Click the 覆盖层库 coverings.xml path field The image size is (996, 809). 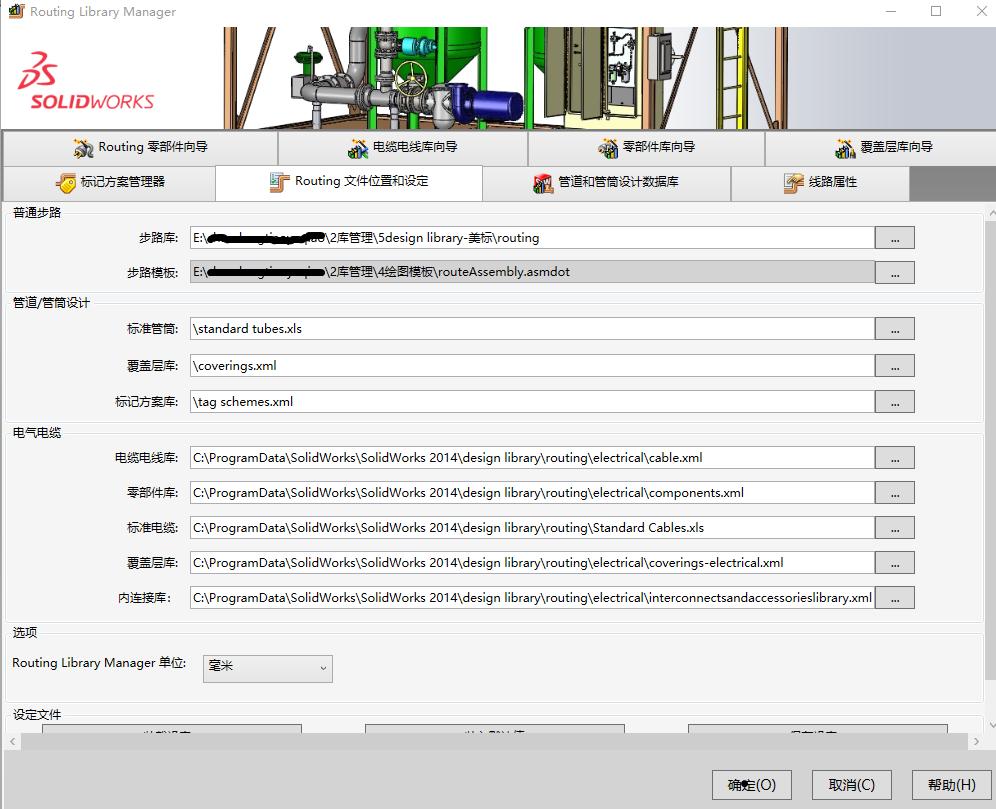pos(532,366)
